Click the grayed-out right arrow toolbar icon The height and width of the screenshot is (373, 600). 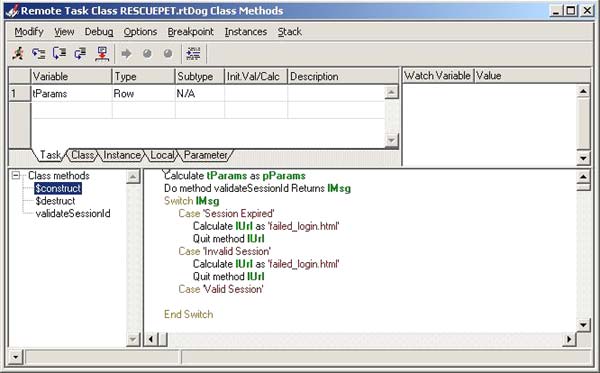[126, 54]
